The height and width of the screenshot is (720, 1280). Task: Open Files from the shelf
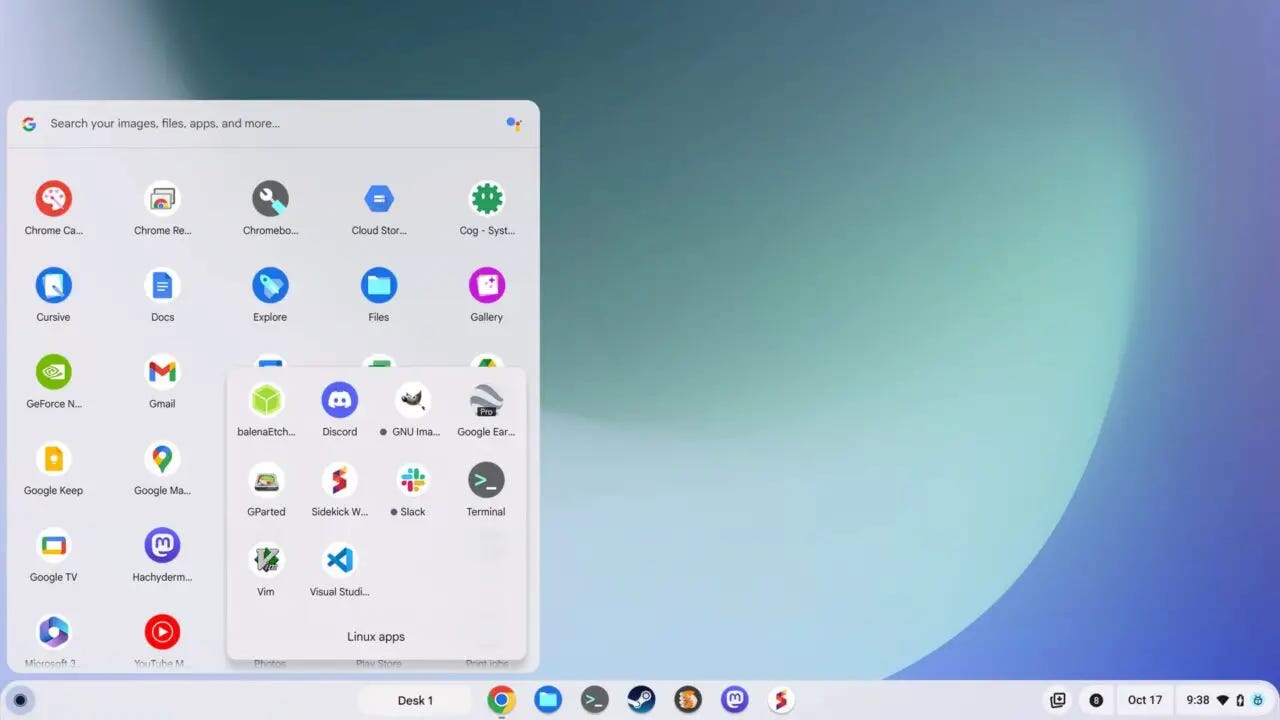click(x=548, y=700)
